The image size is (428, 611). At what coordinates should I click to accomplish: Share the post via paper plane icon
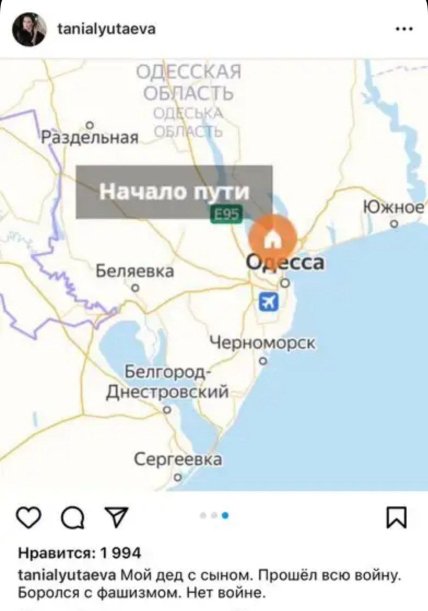(116, 517)
